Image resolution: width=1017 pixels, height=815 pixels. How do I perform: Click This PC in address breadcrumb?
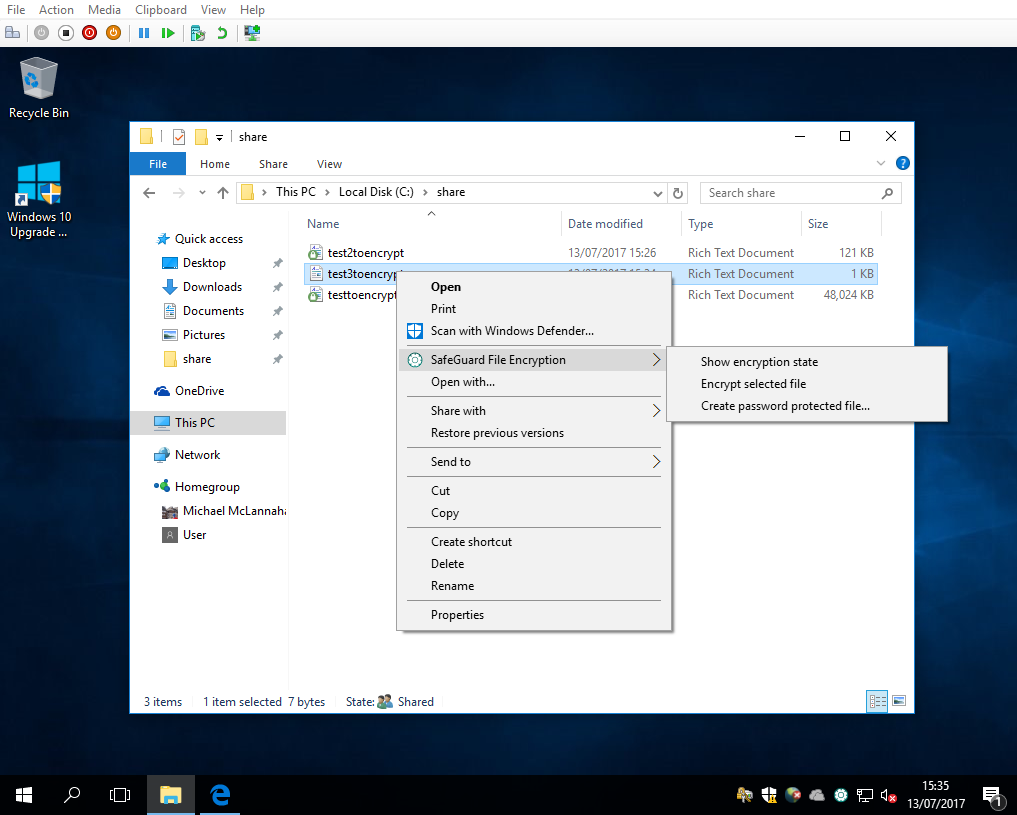coord(296,192)
